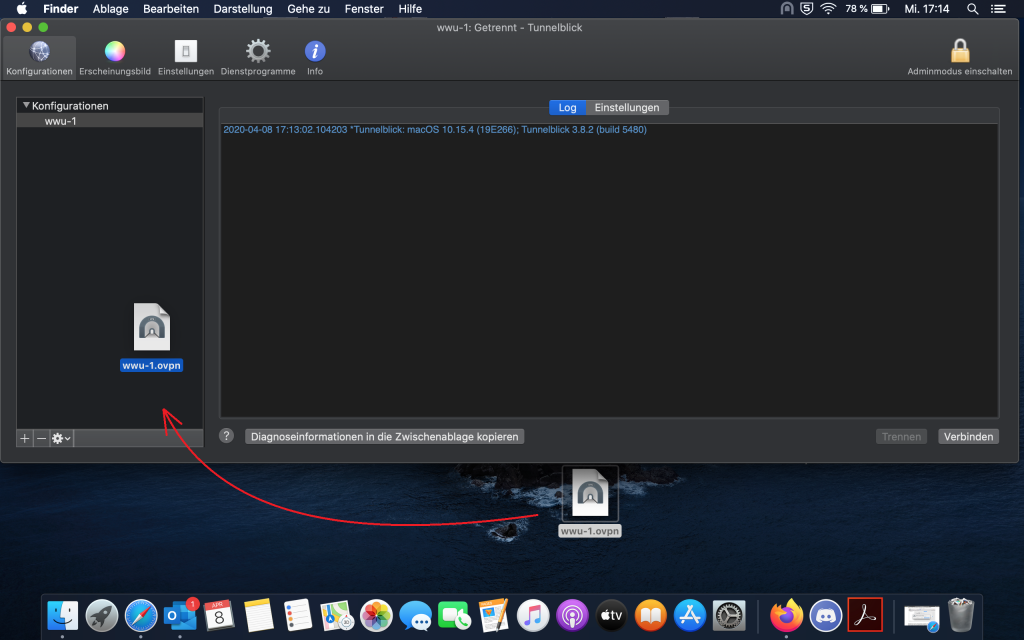Open Safari from the Dock
This screenshot has width=1024, height=640.
click(x=141, y=615)
